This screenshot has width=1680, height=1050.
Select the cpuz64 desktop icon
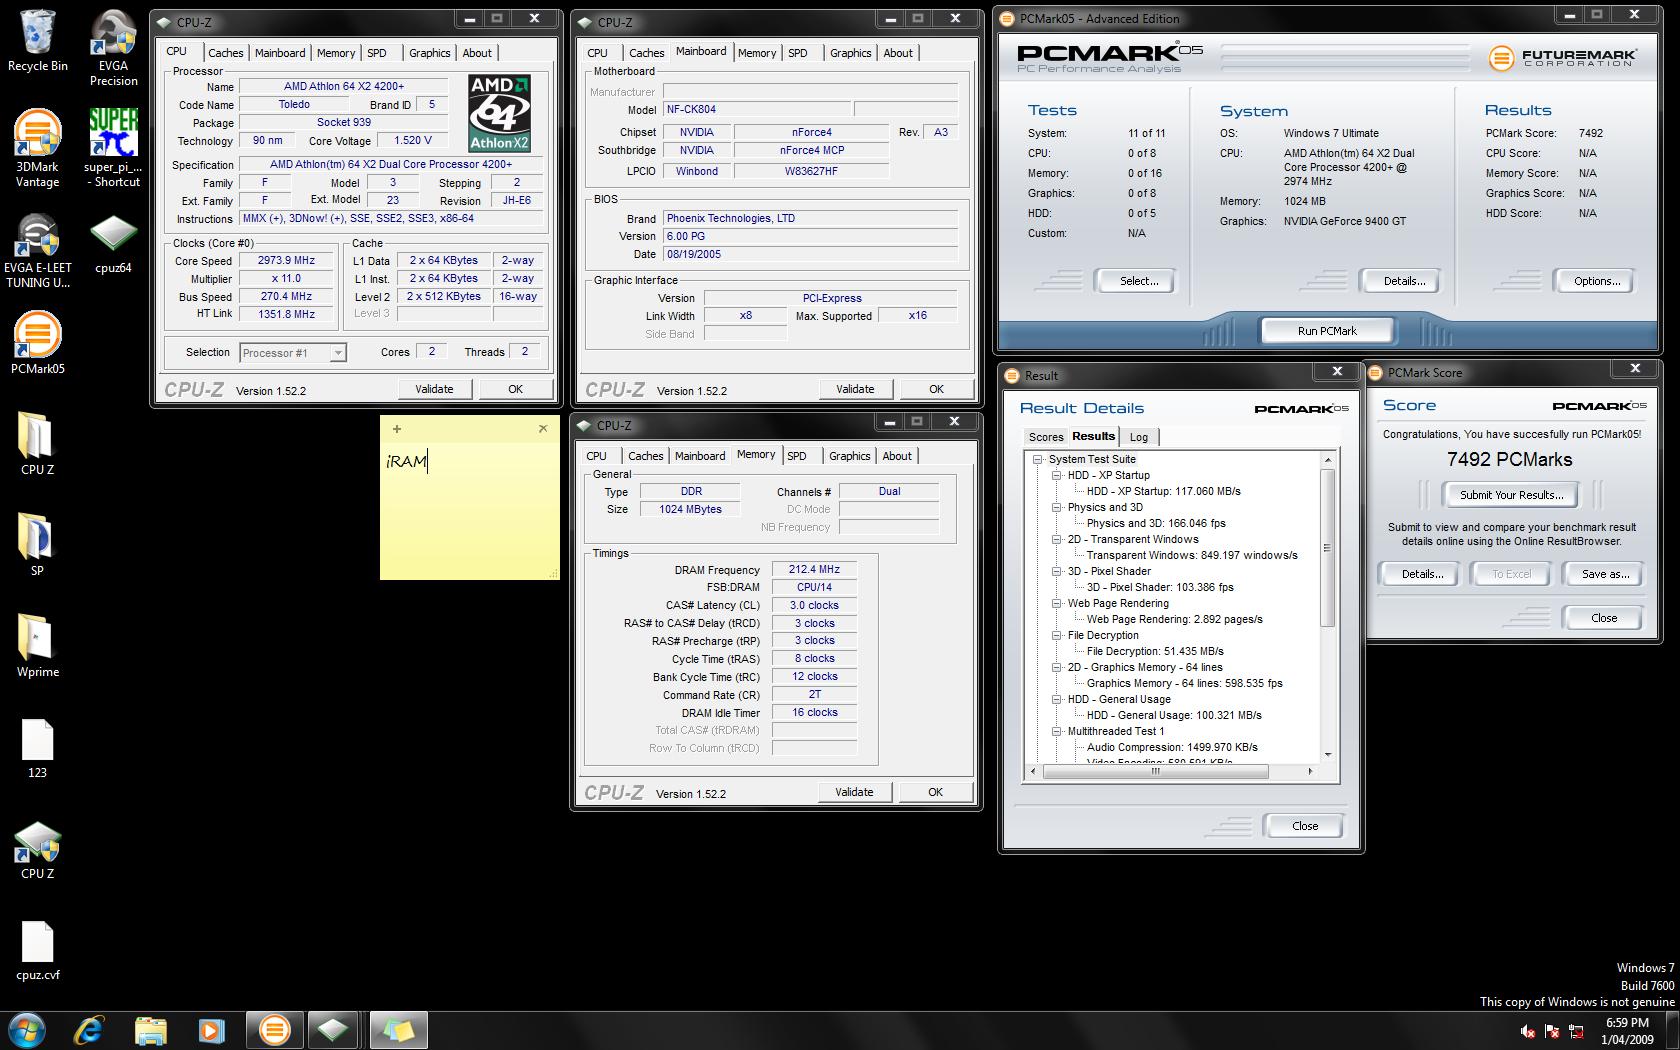pos(113,243)
